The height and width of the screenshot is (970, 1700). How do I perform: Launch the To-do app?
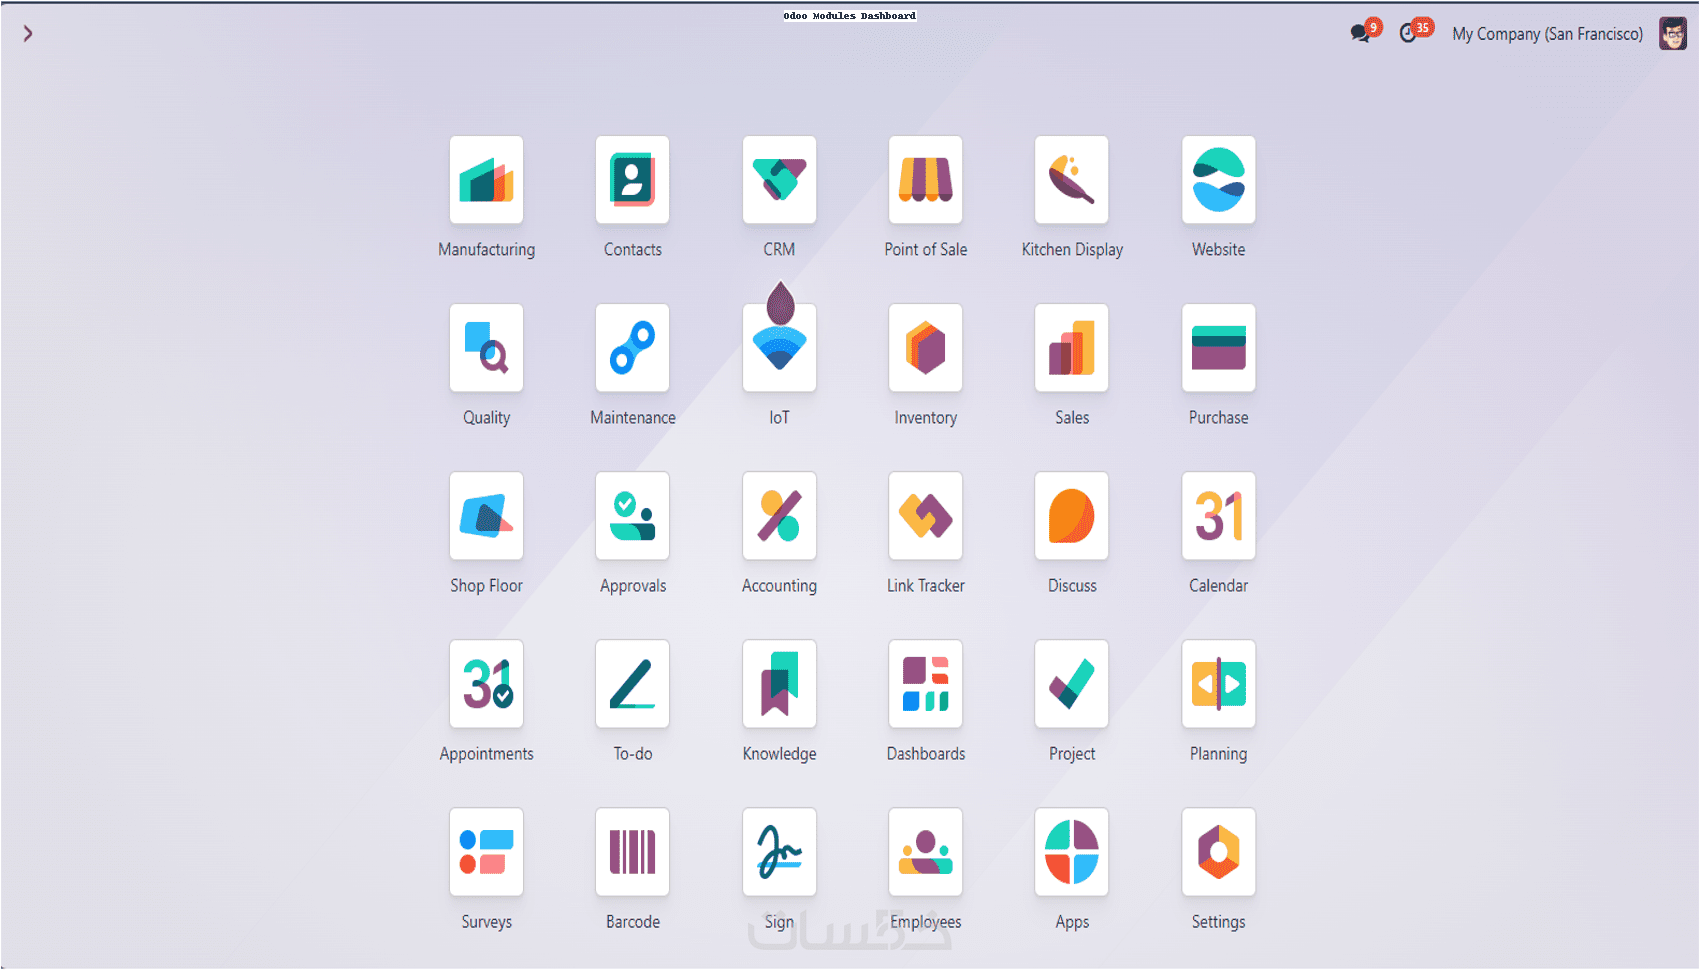(632, 684)
